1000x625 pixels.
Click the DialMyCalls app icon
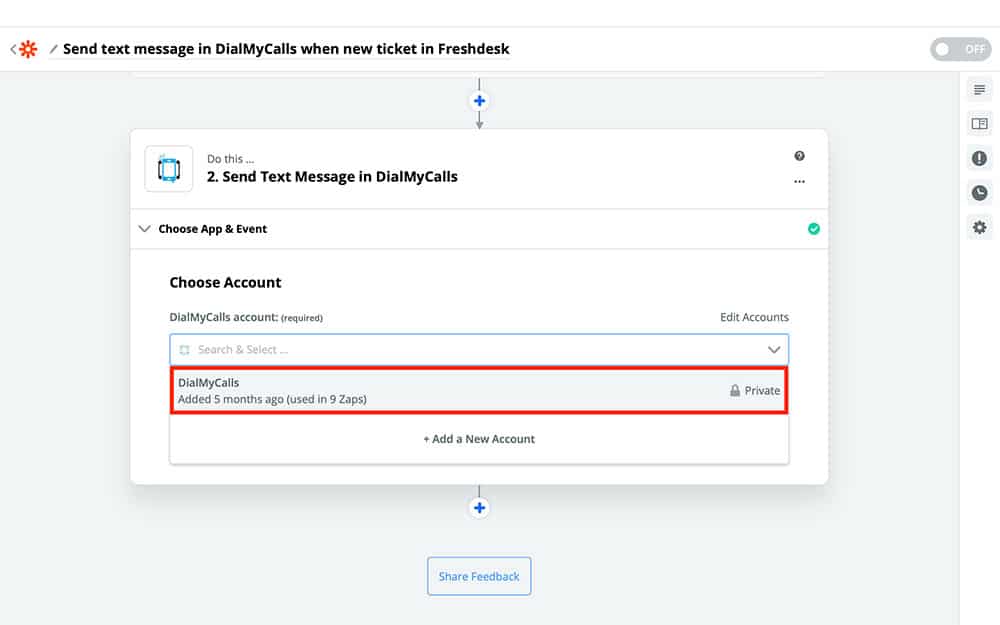pyautogui.click(x=169, y=169)
